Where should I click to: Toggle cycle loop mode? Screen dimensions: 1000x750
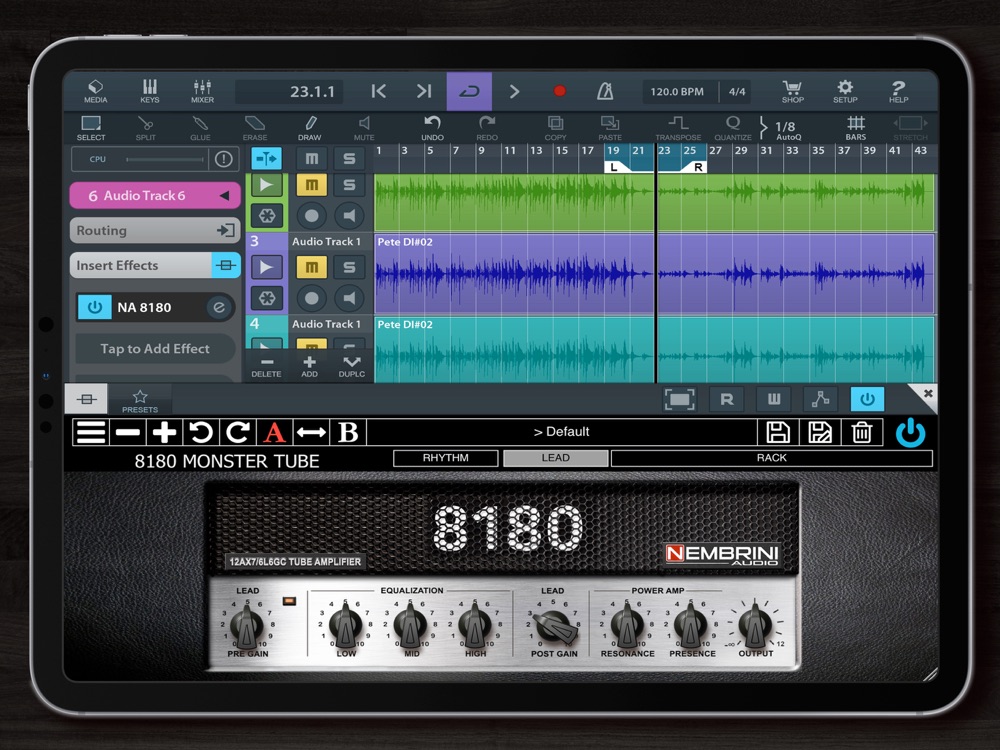(x=469, y=91)
